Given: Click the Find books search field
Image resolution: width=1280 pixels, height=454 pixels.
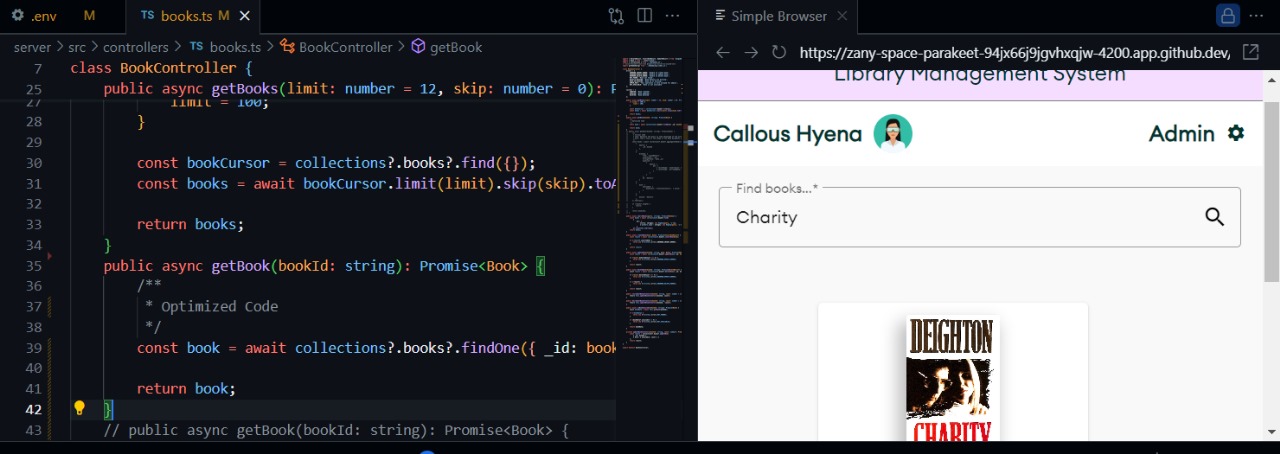Looking at the screenshot, I should click(960, 217).
